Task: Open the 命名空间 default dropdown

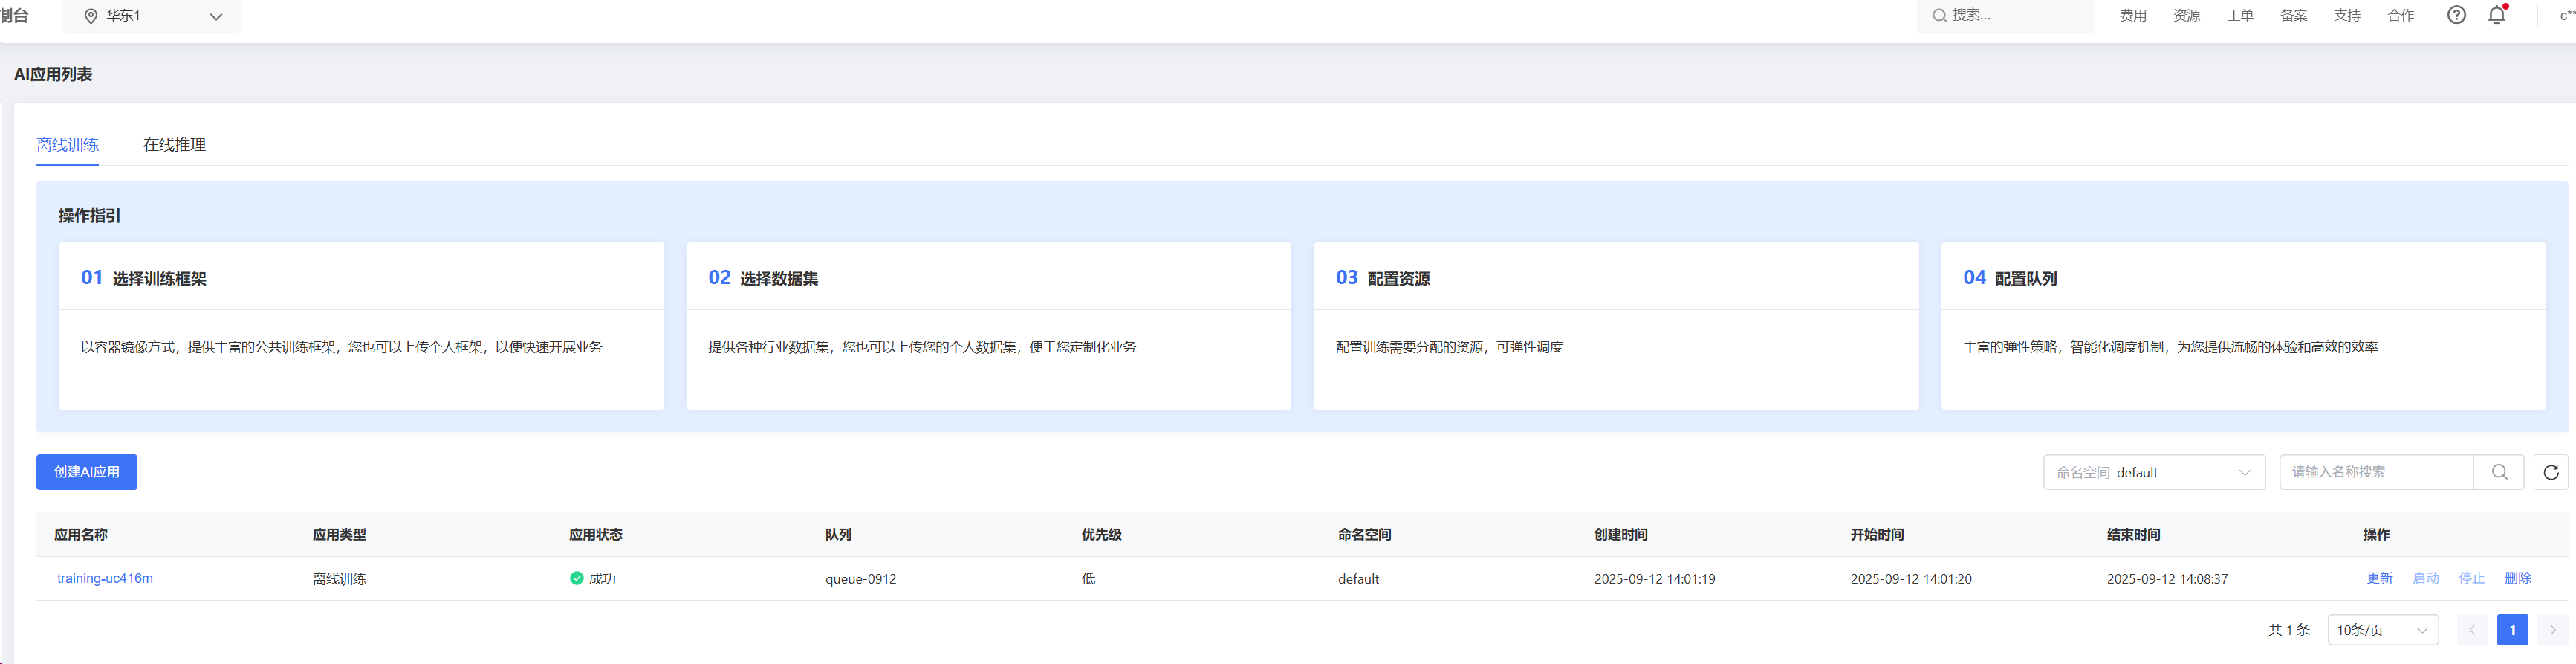Action: pyautogui.click(x=2153, y=472)
